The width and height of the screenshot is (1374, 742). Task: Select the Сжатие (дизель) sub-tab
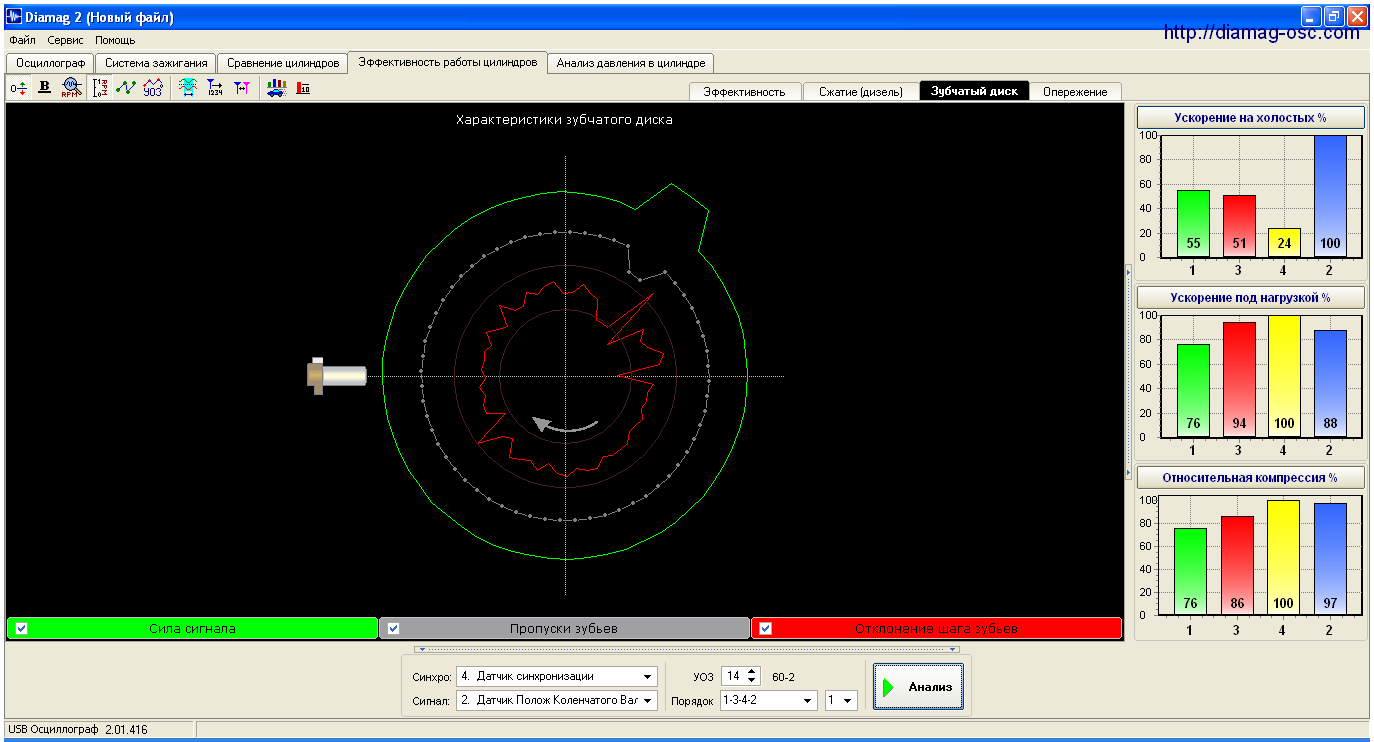click(860, 91)
